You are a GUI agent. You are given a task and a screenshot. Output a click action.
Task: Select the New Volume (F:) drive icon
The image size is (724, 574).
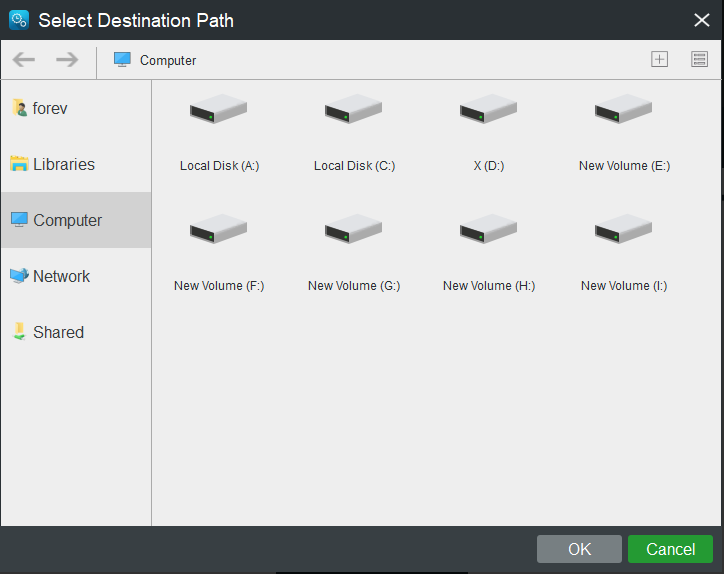coord(218,229)
